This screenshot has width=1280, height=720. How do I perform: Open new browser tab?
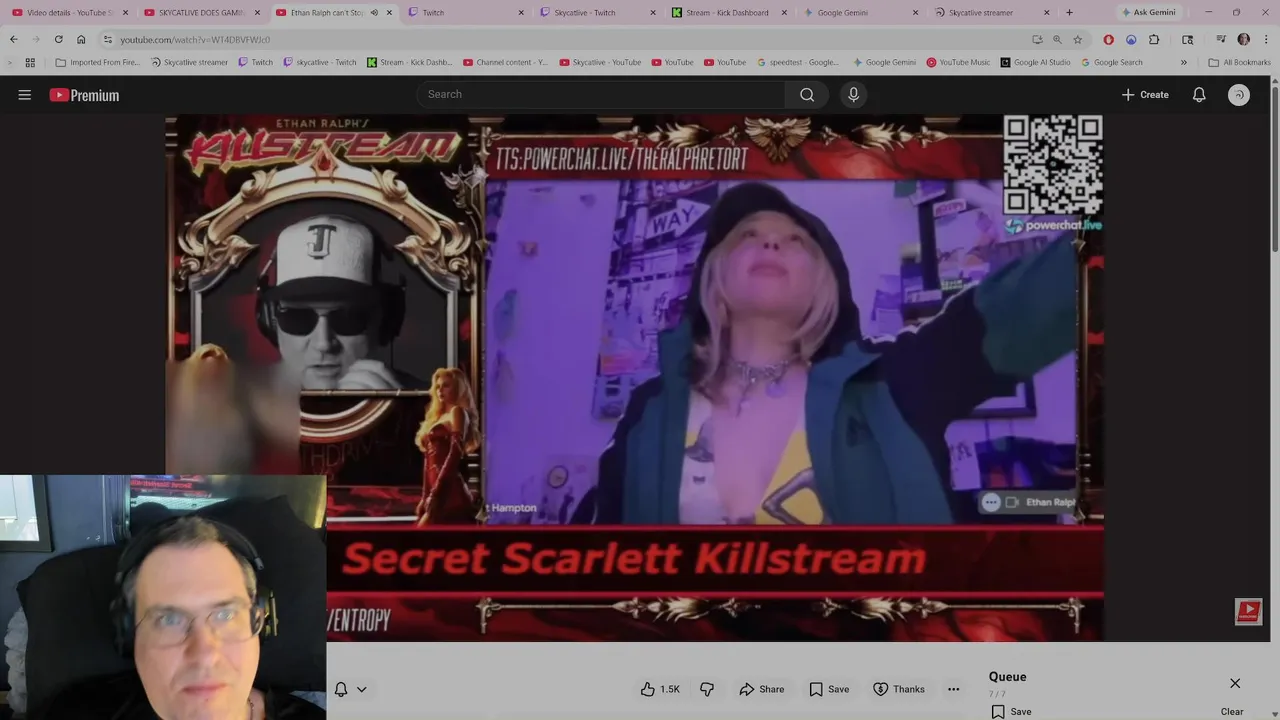point(1069,12)
